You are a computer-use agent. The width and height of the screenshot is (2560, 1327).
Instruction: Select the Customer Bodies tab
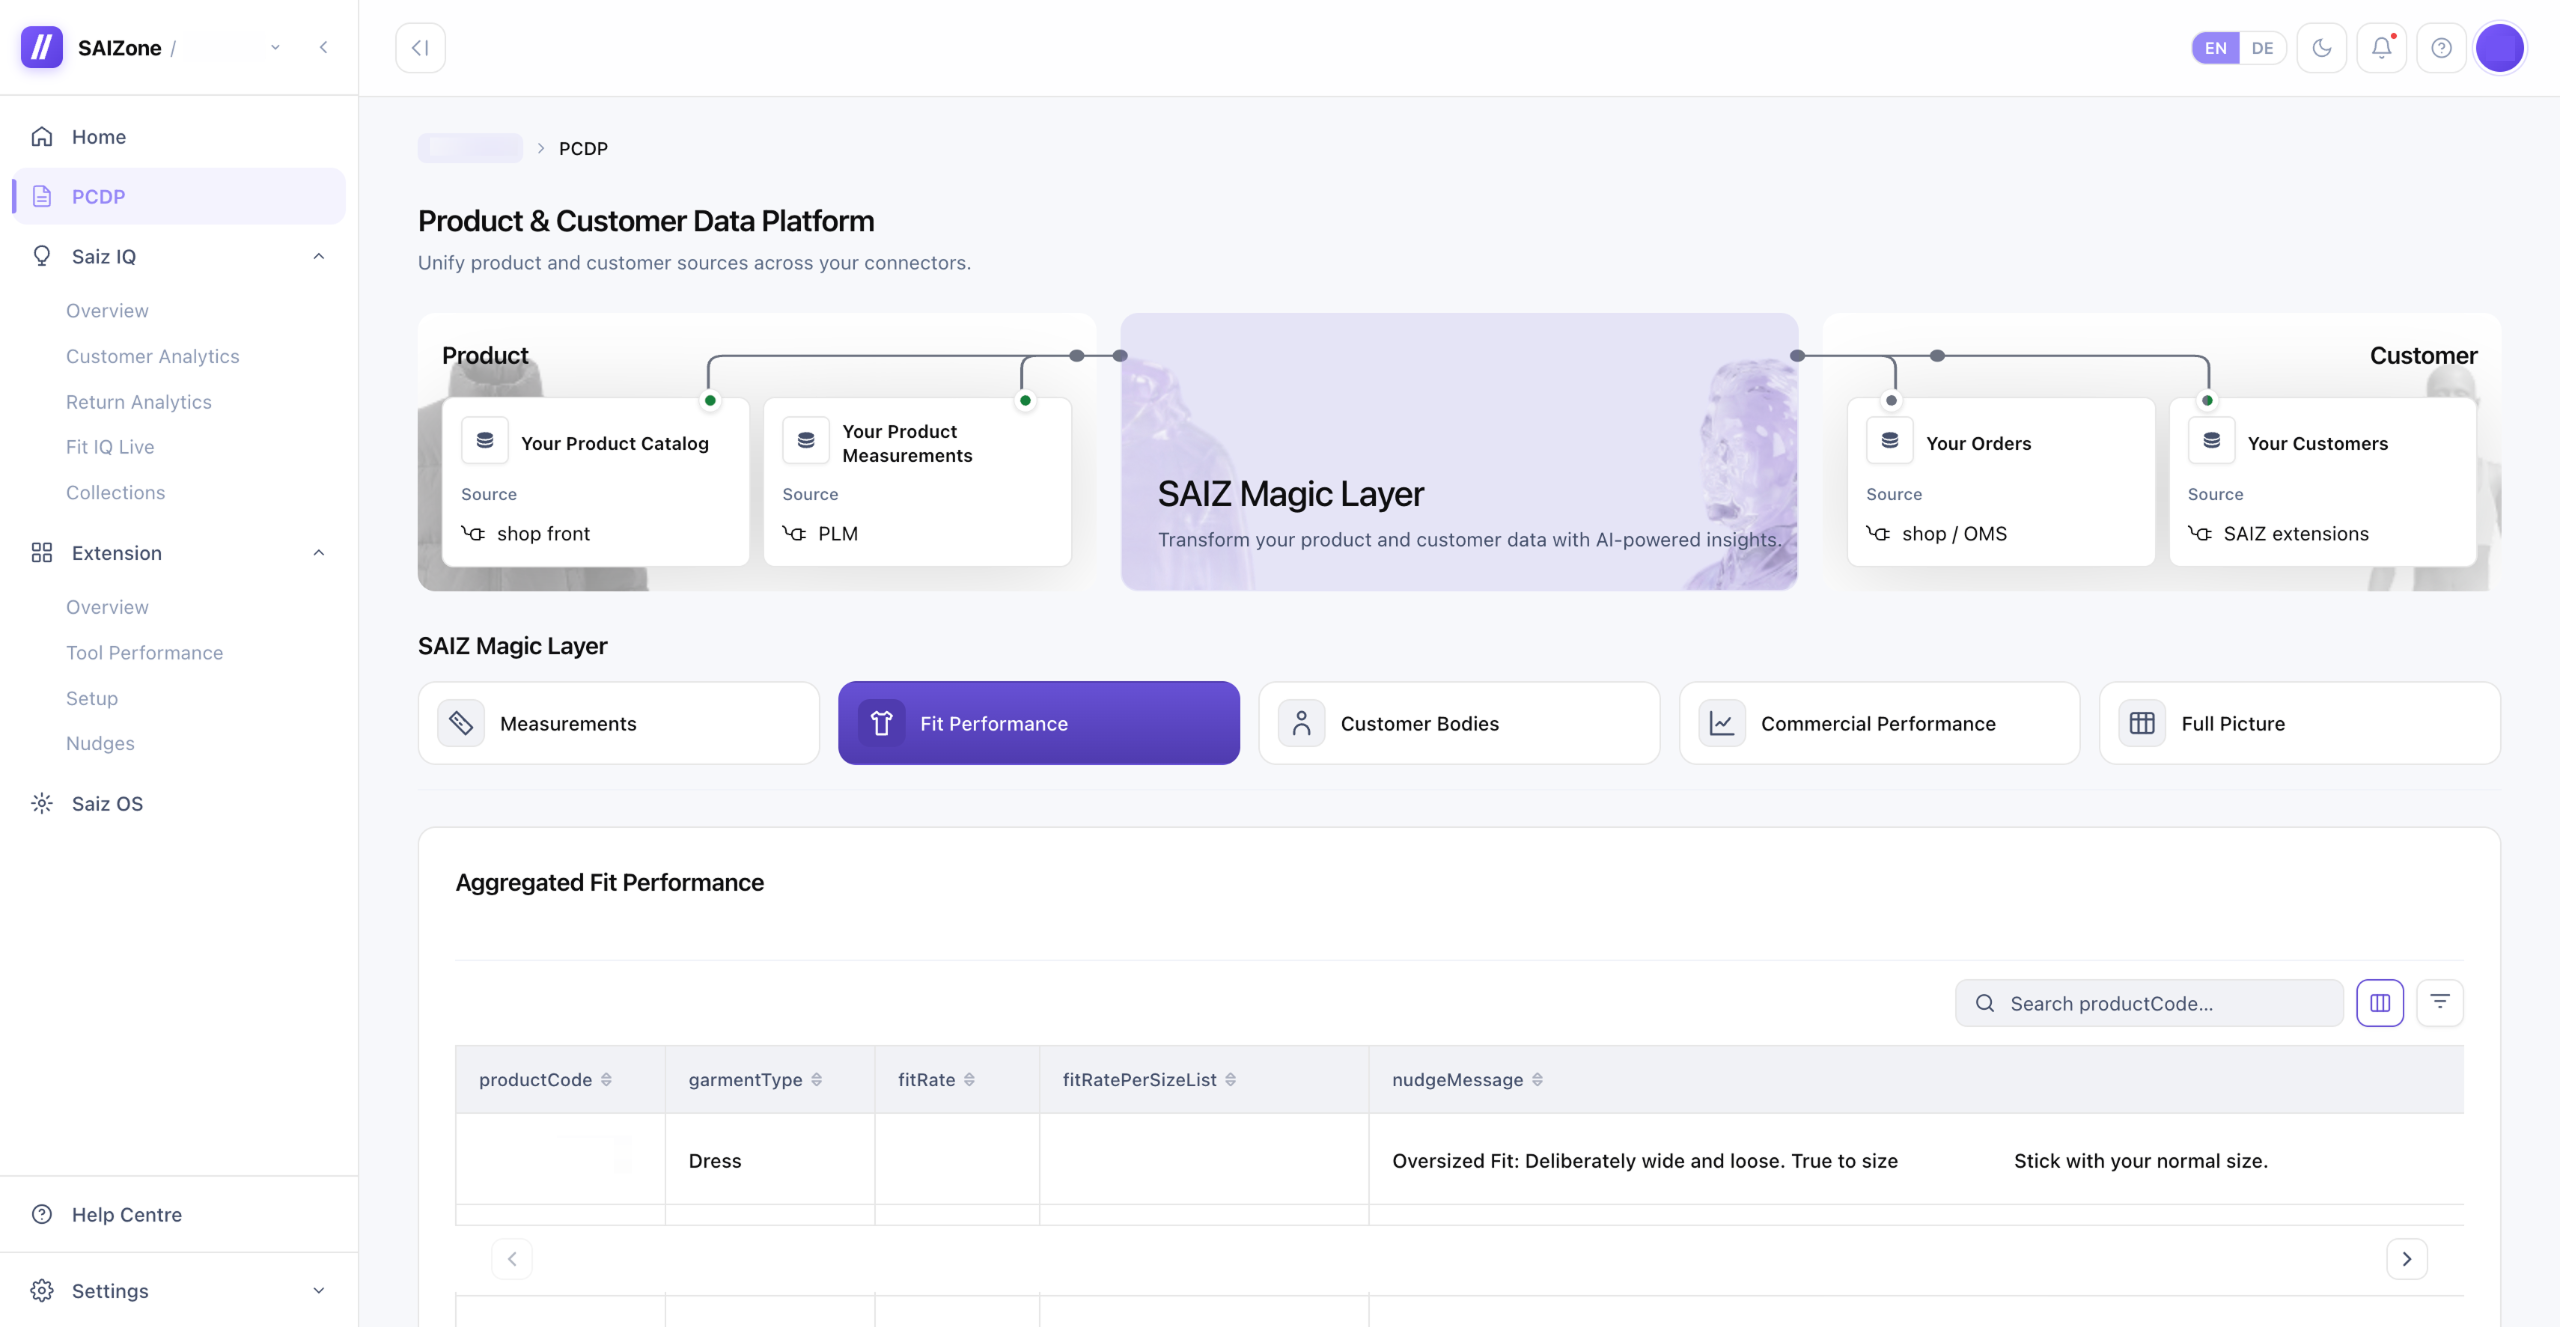pyautogui.click(x=1459, y=723)
